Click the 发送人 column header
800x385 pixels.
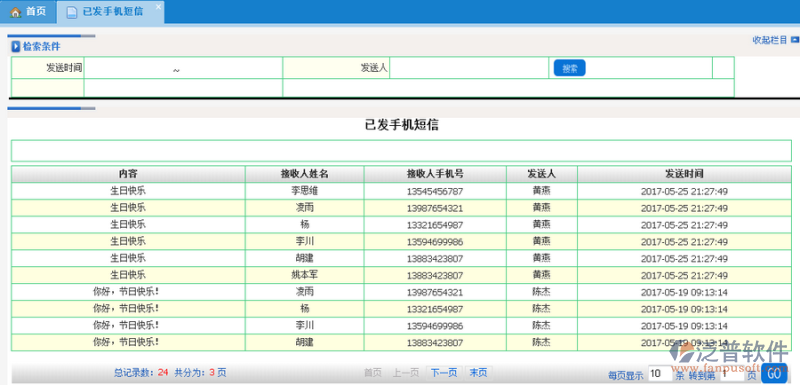[541, 174]
